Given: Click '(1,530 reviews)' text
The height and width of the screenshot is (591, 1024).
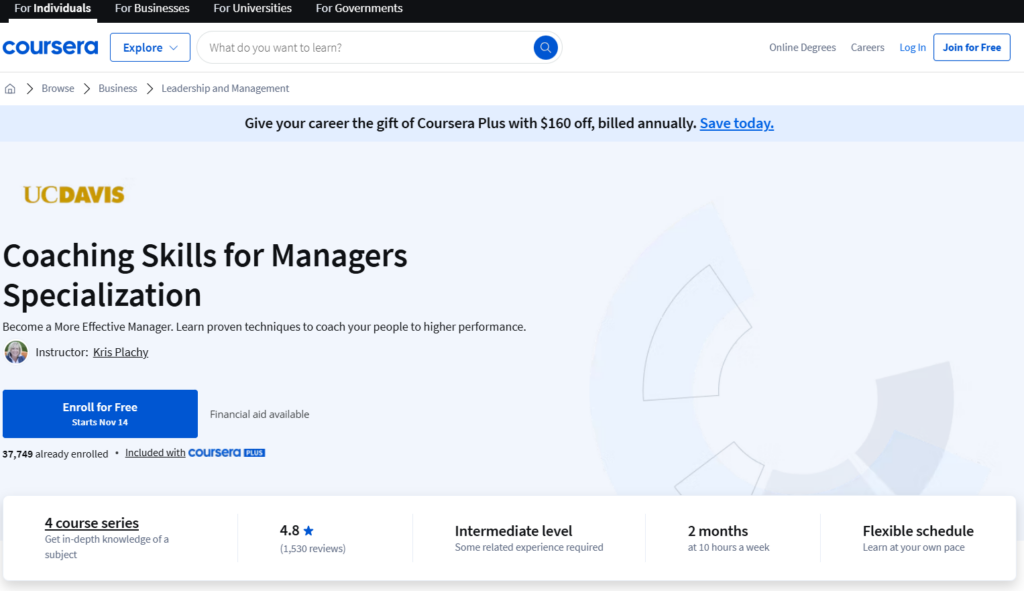Looking at the screenshot, I should click(x=313, y=549).
